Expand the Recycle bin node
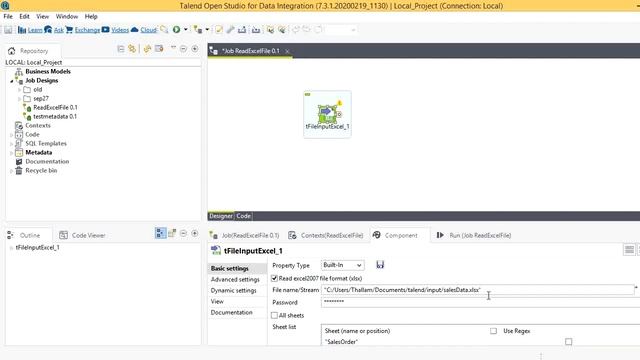640x360 pixels. (11, 171)
